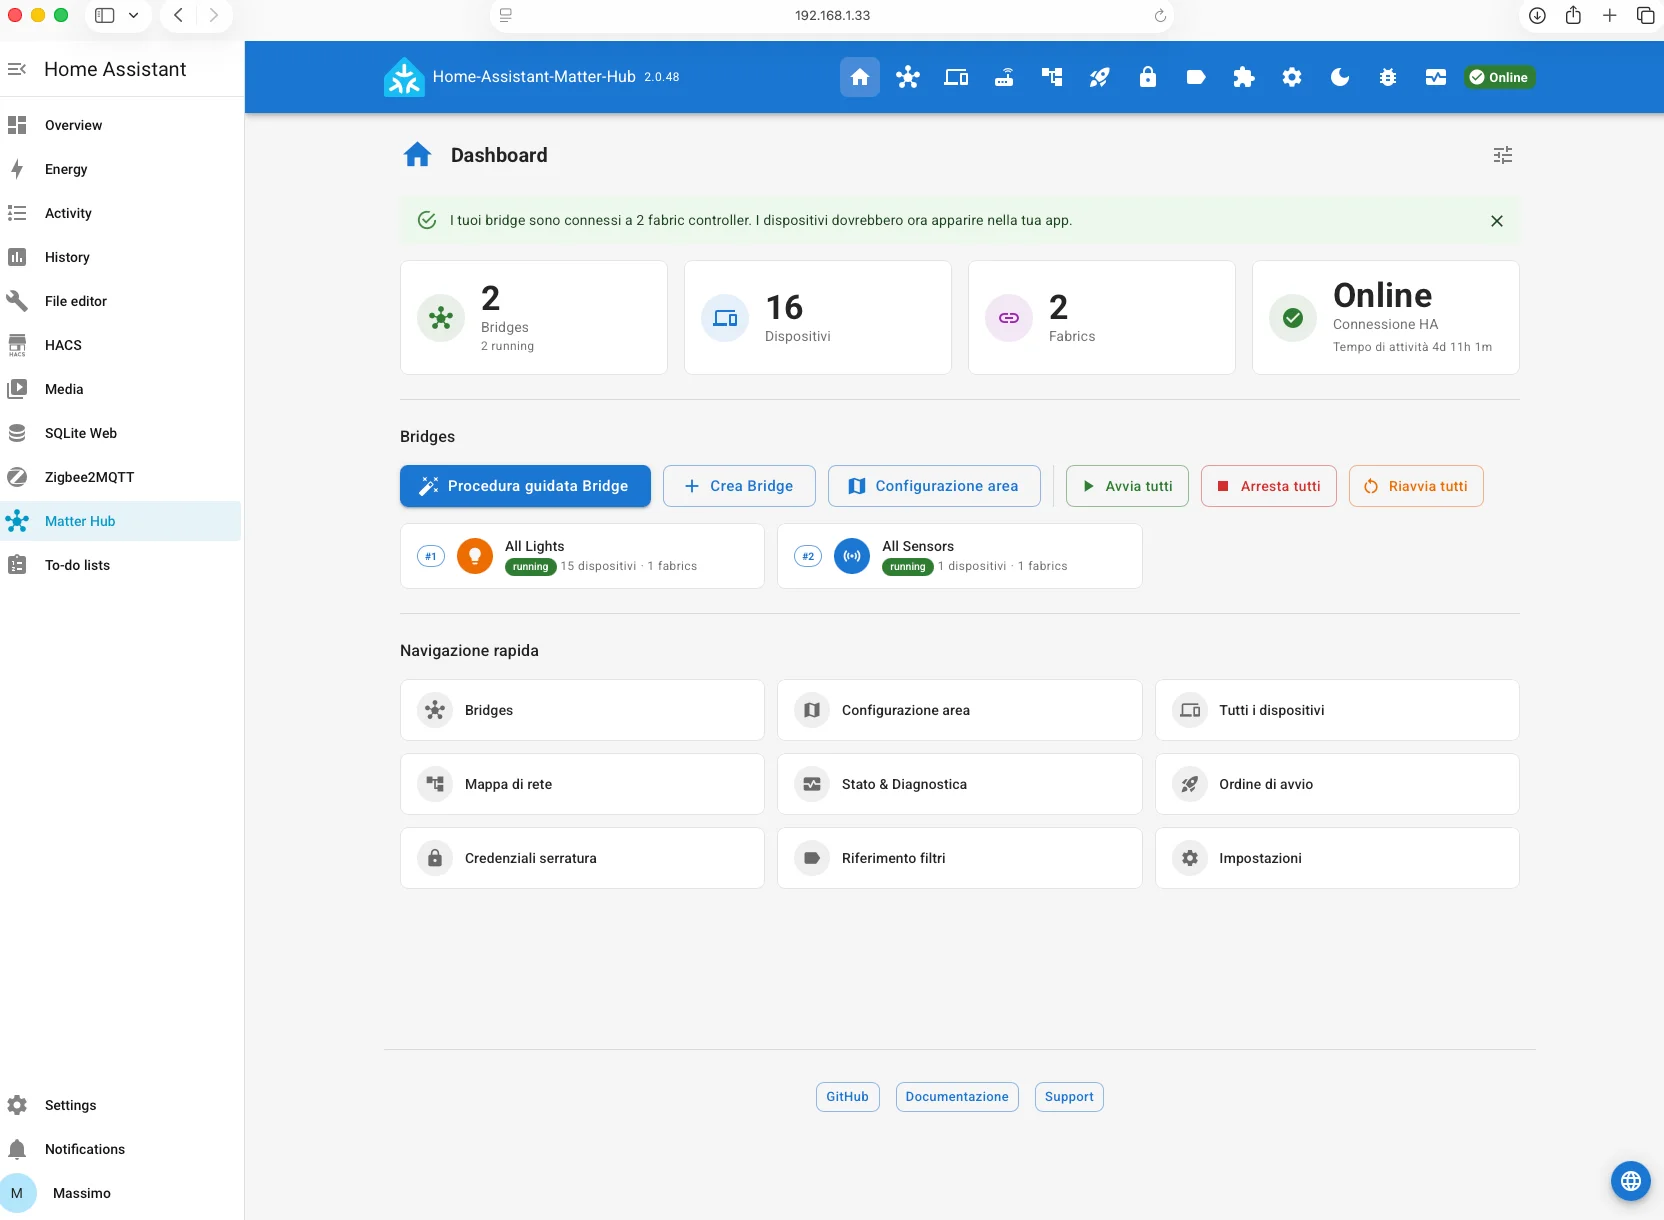The width and height of the screenshot is (1664, 1220).
Task: Open Bridges in Navigazione rapida
Action: pyautogui.click(x=582, y=710)
